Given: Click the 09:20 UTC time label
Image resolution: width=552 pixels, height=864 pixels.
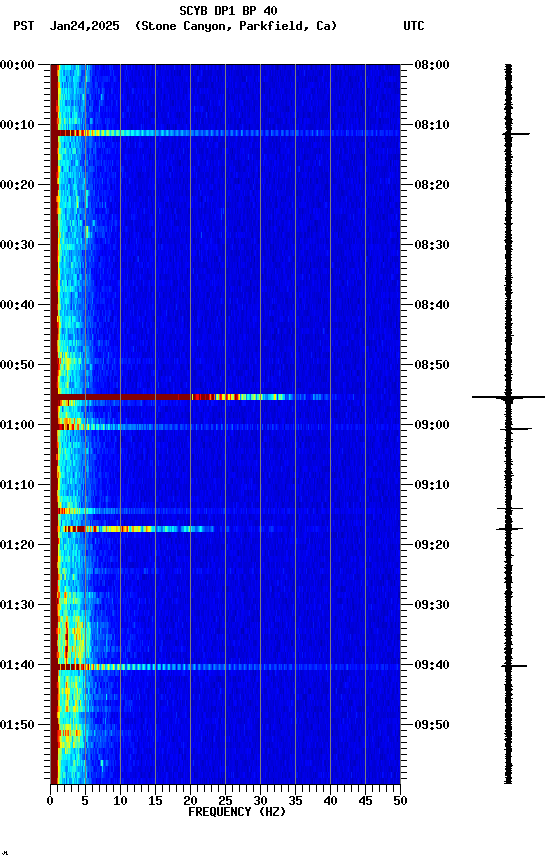Looking at the screenshot, I should click(x=432, y=546).
